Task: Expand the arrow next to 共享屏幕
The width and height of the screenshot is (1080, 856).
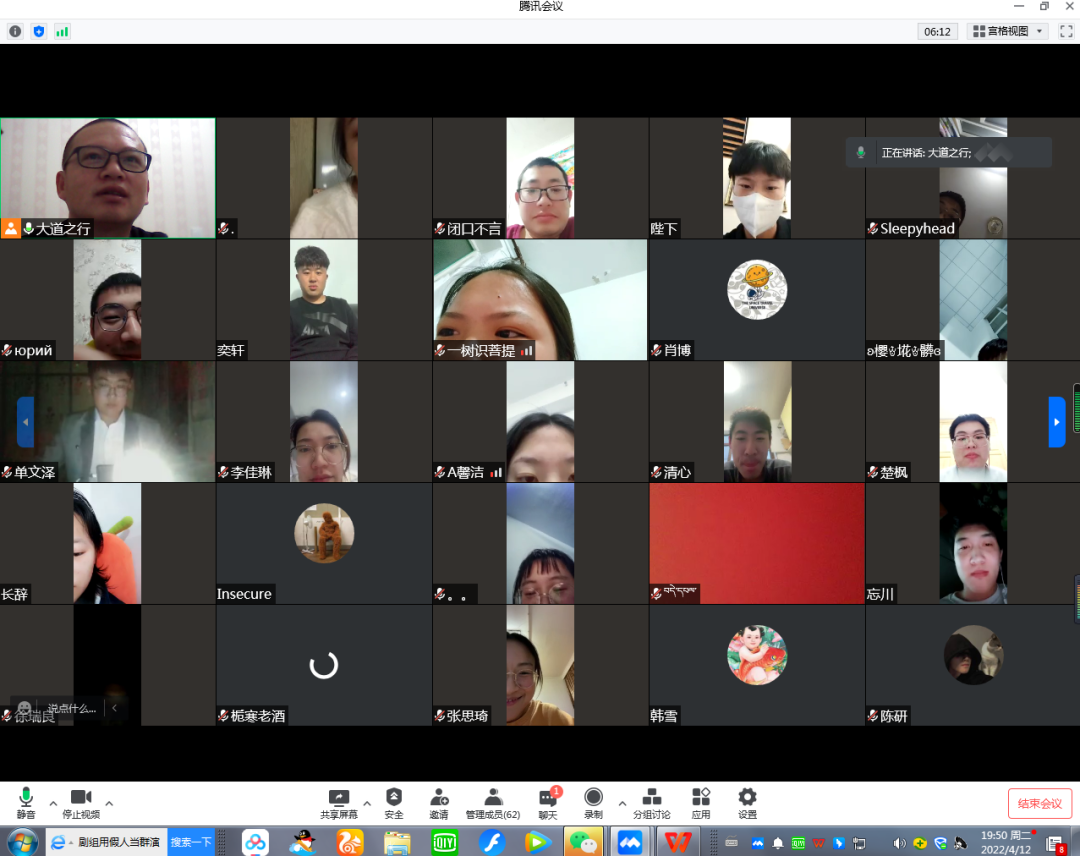Action: 367,803
